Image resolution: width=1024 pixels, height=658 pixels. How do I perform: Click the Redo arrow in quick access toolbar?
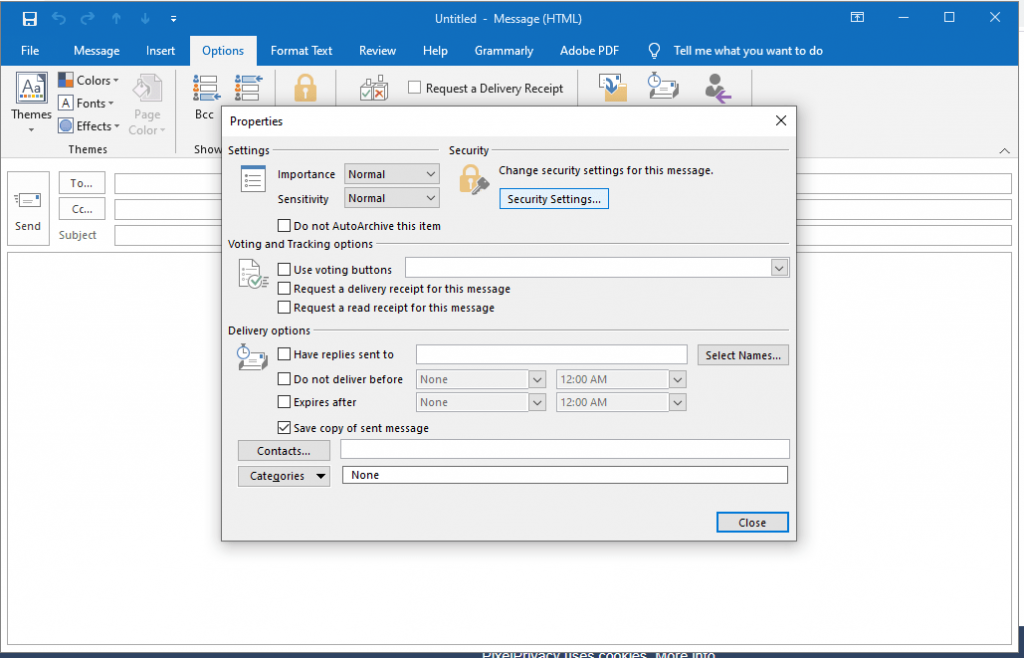tap(88, 18)
